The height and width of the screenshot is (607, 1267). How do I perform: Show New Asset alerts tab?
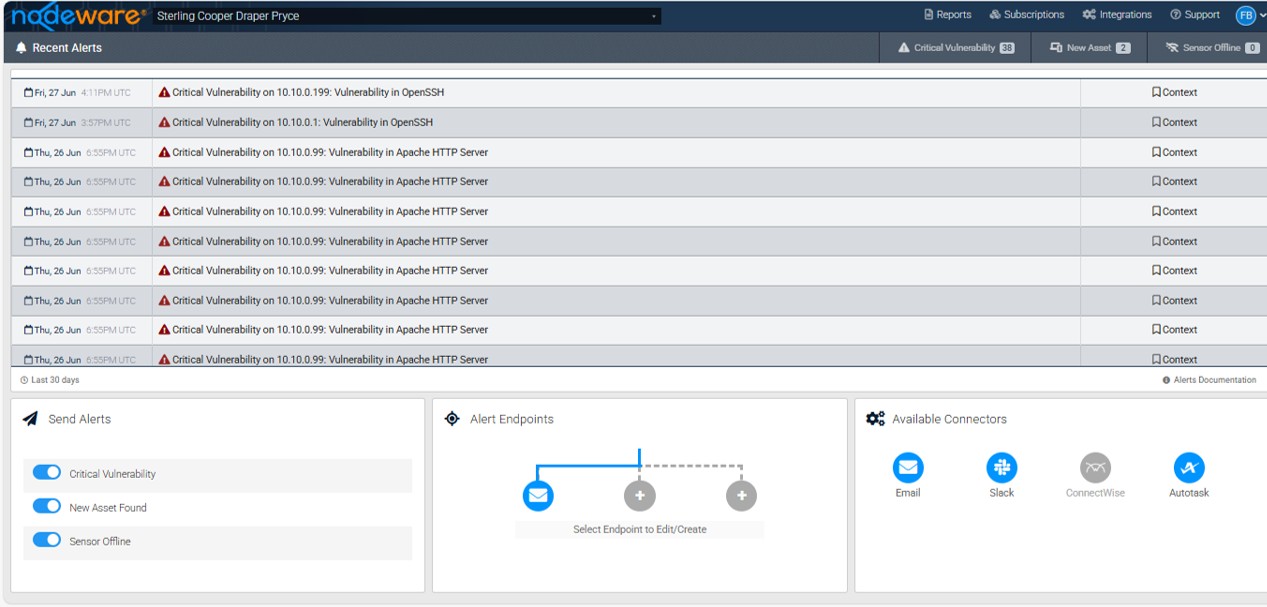tap(1090, 48)
